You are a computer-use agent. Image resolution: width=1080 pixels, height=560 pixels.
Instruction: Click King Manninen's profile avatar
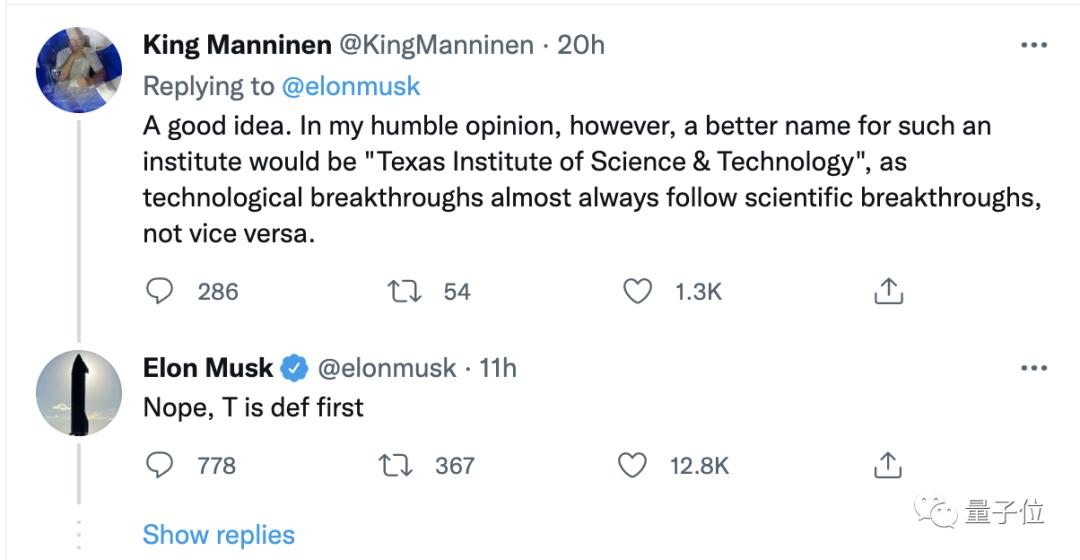(78, 70)
